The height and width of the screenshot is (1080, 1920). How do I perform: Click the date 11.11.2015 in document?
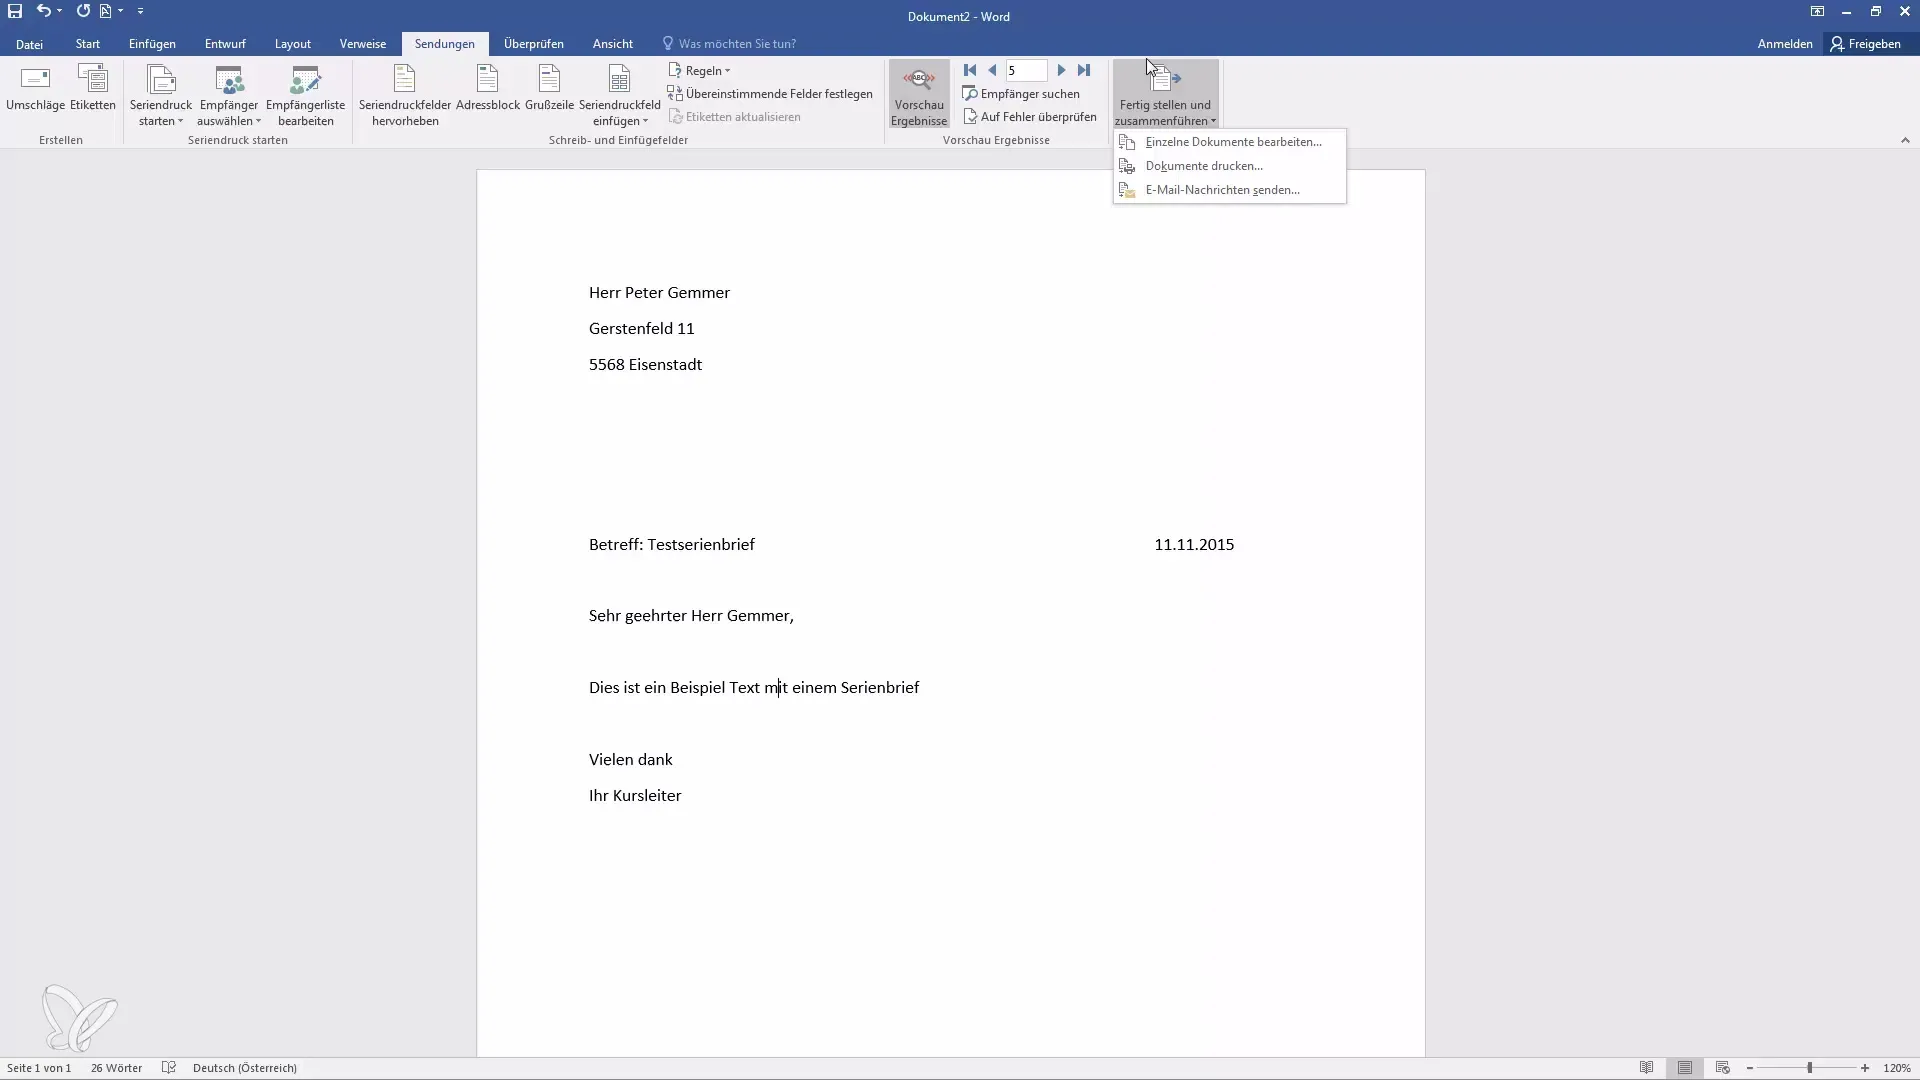[1194, 545]
